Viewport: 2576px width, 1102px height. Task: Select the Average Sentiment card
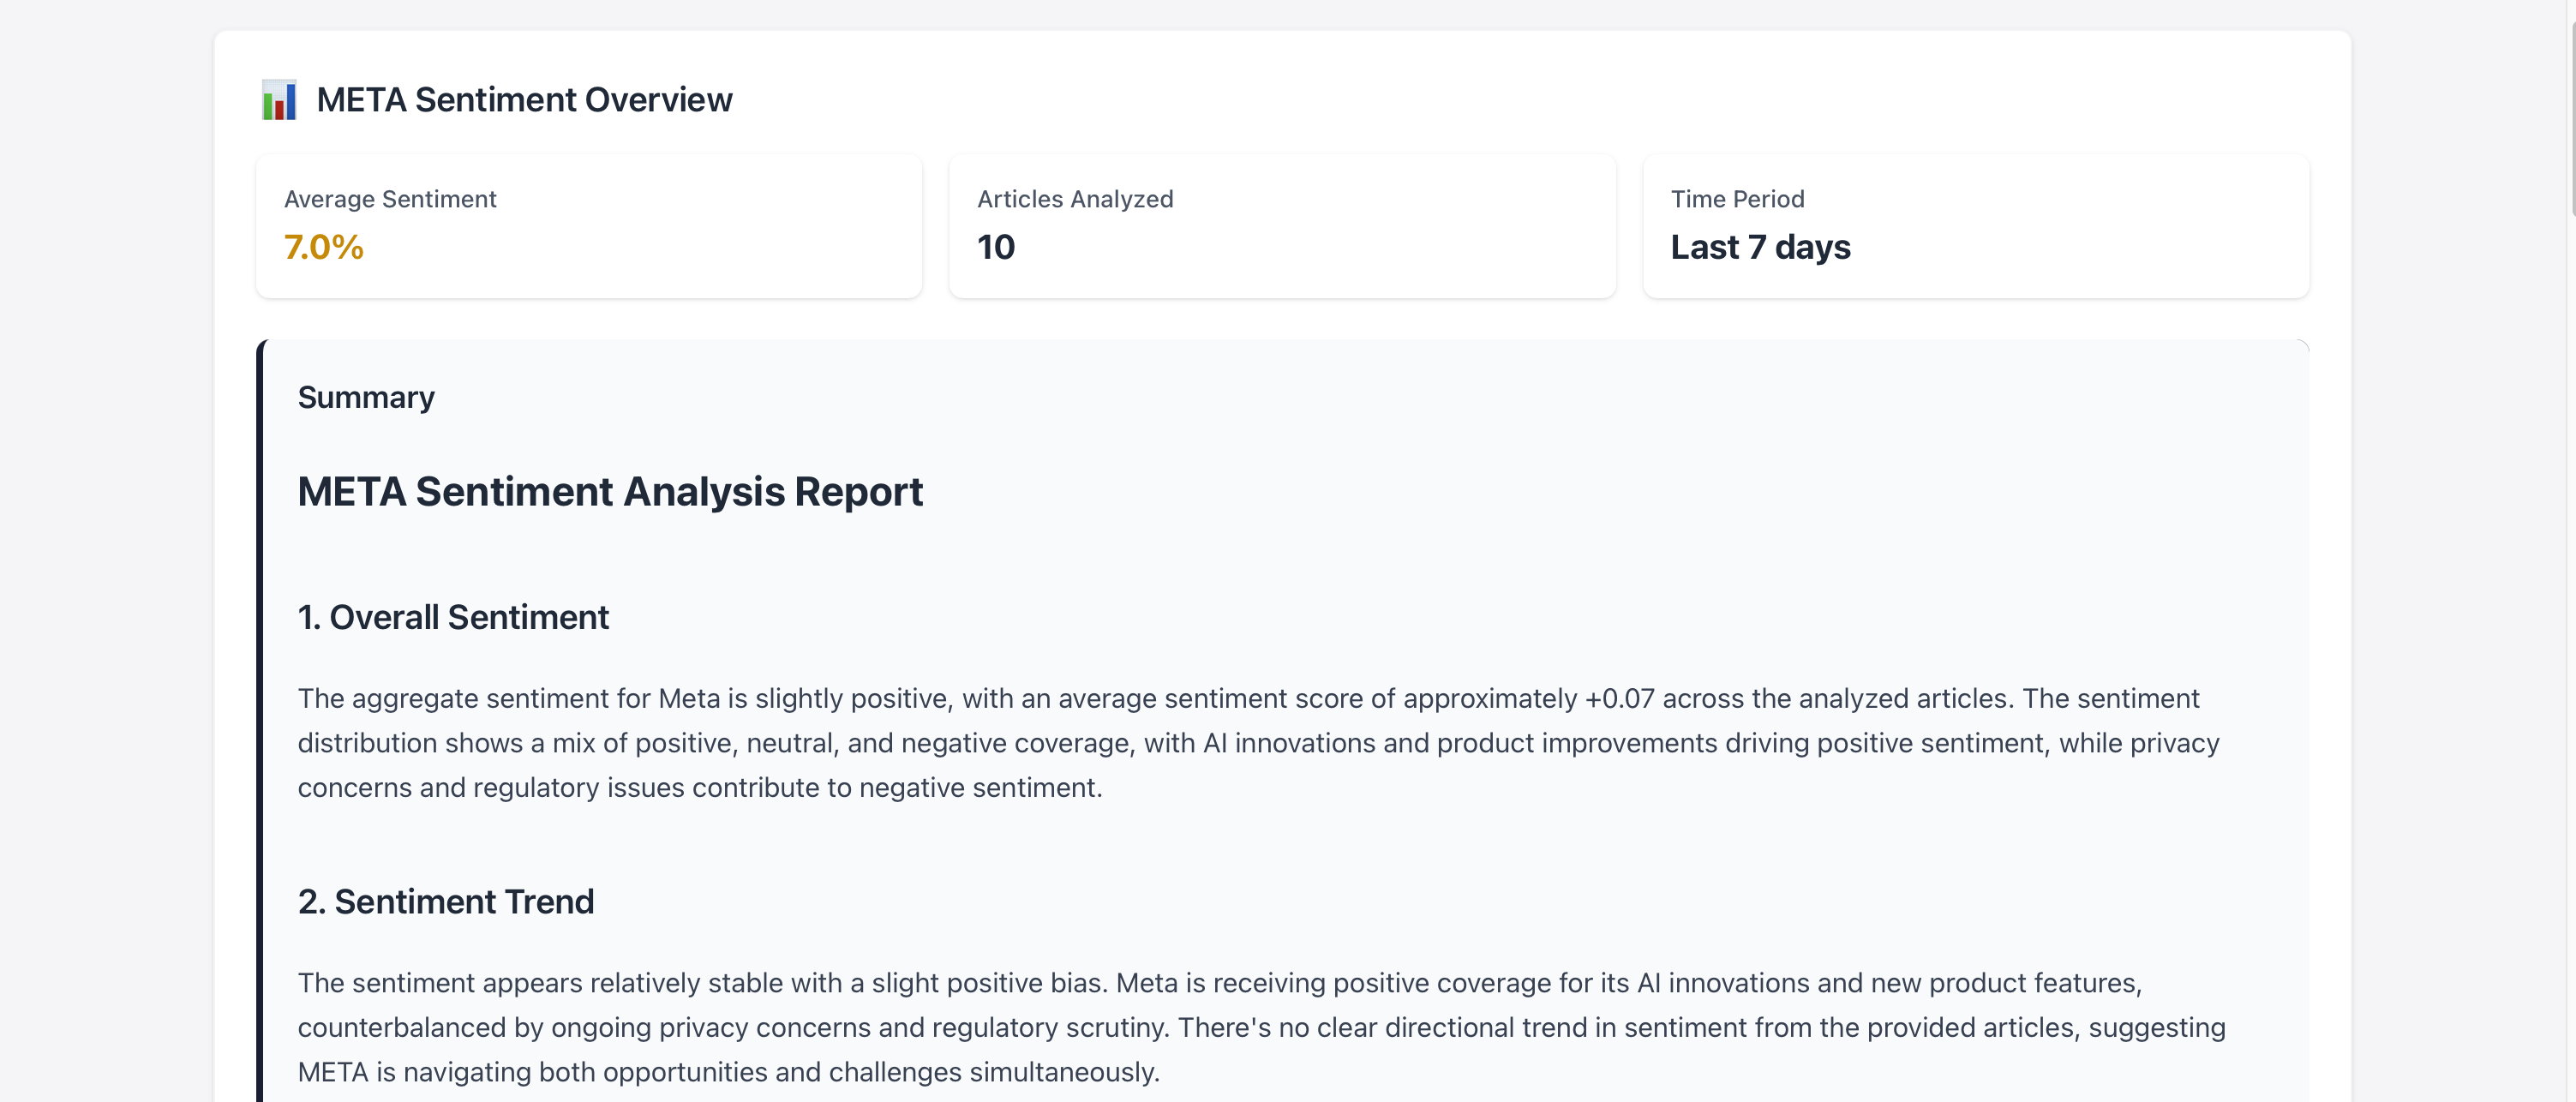coord(588,226)
